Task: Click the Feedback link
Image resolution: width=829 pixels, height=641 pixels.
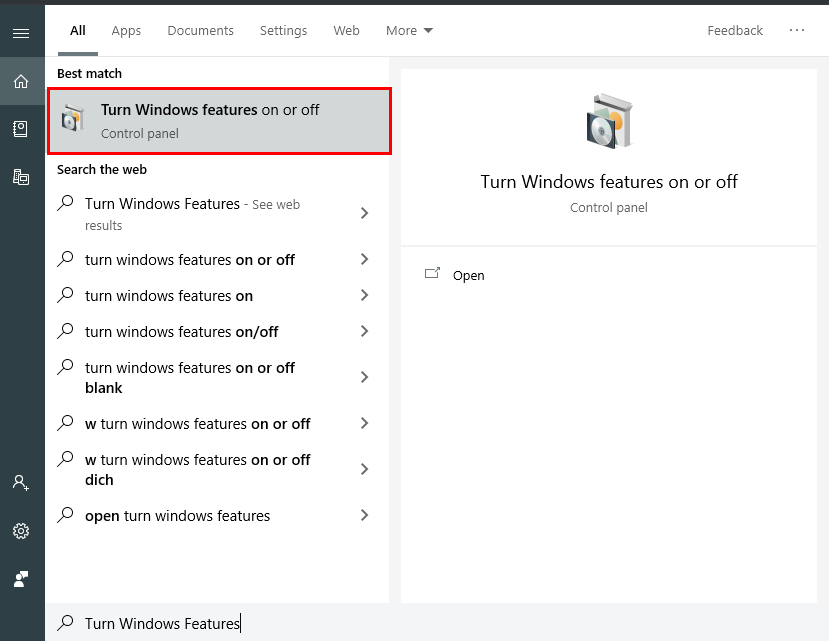Action: (x=734, y=30)
